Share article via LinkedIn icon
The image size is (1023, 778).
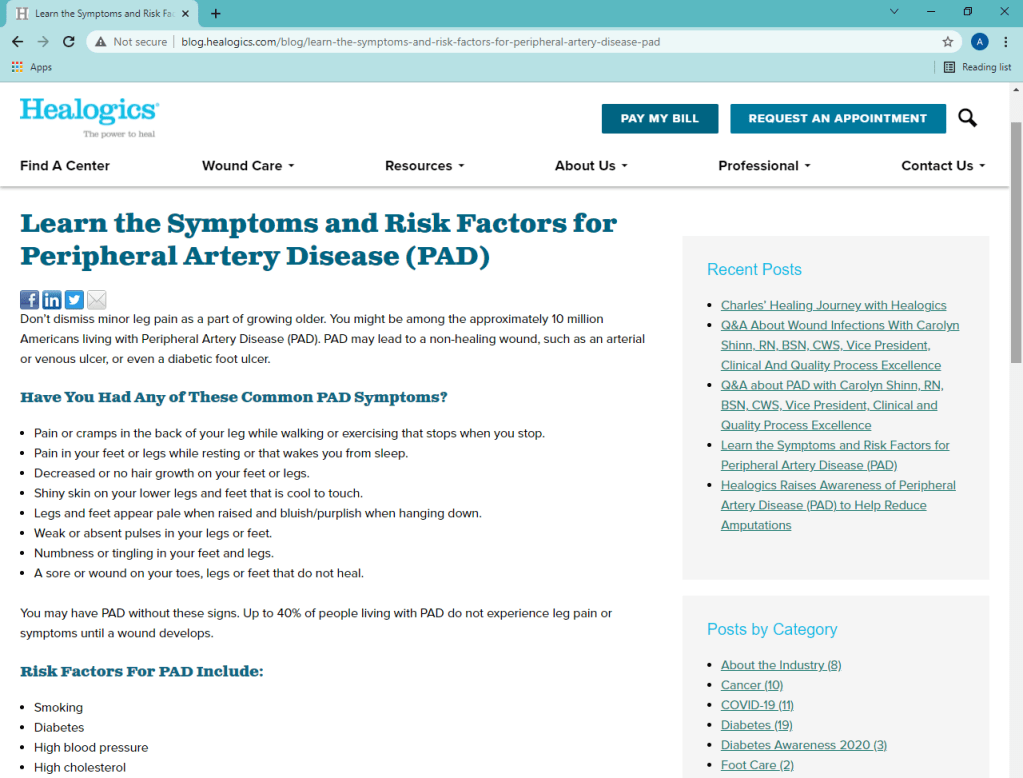pos(51,299)
